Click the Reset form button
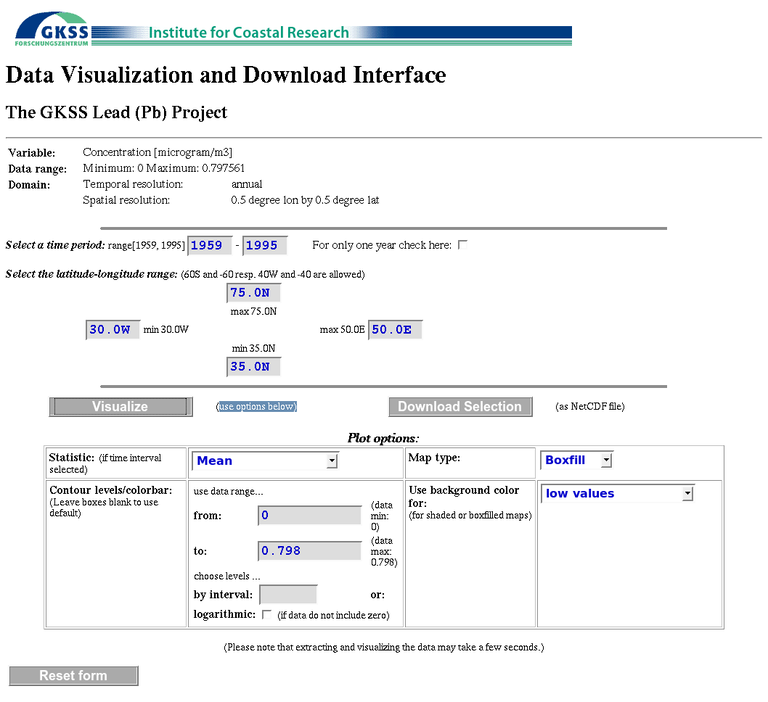The height and width of the screenshot is (702, 768). coord(73,676)
